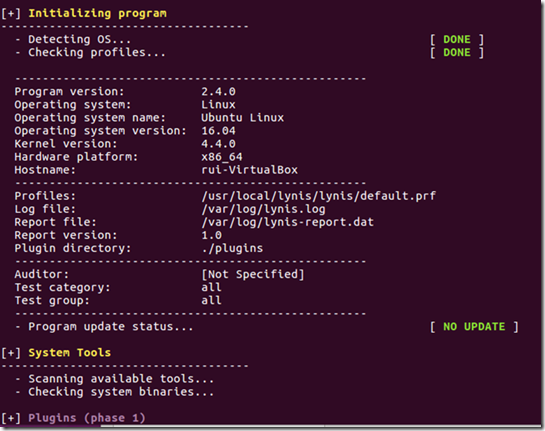Screen dimensions: 545x431
Task: Click the 'Test category:' label
Action: coord(62,288)
